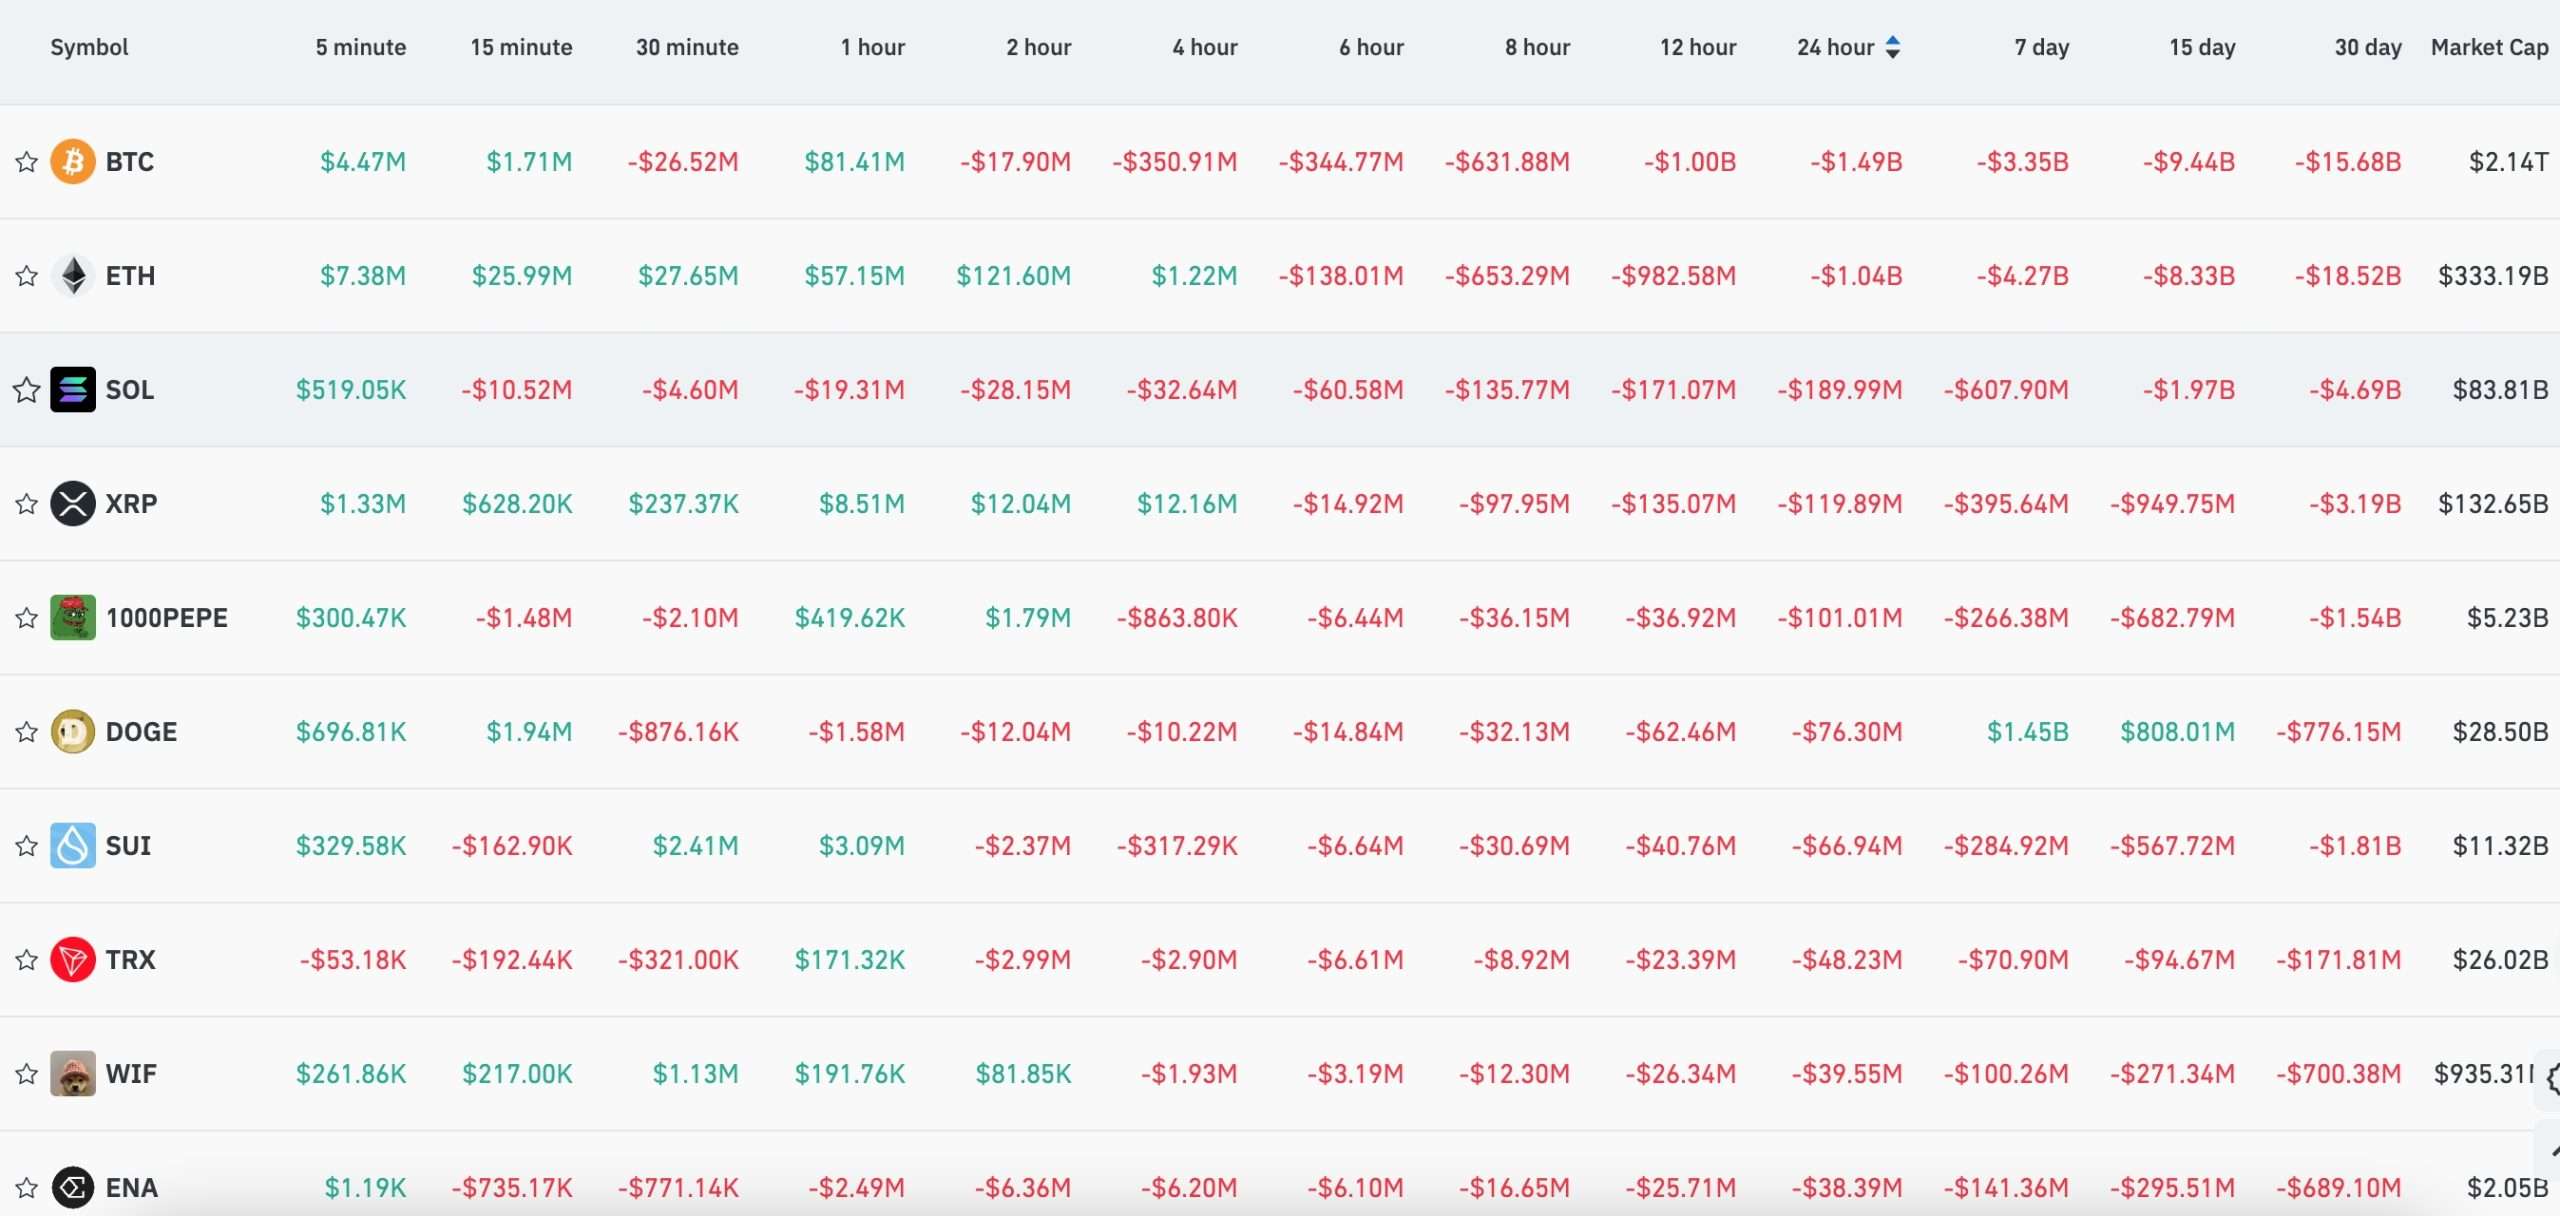The height and width of the screenshot is (1216, 2560).
Task: Sort by 2 hour column
Action: coord(1038,47)
